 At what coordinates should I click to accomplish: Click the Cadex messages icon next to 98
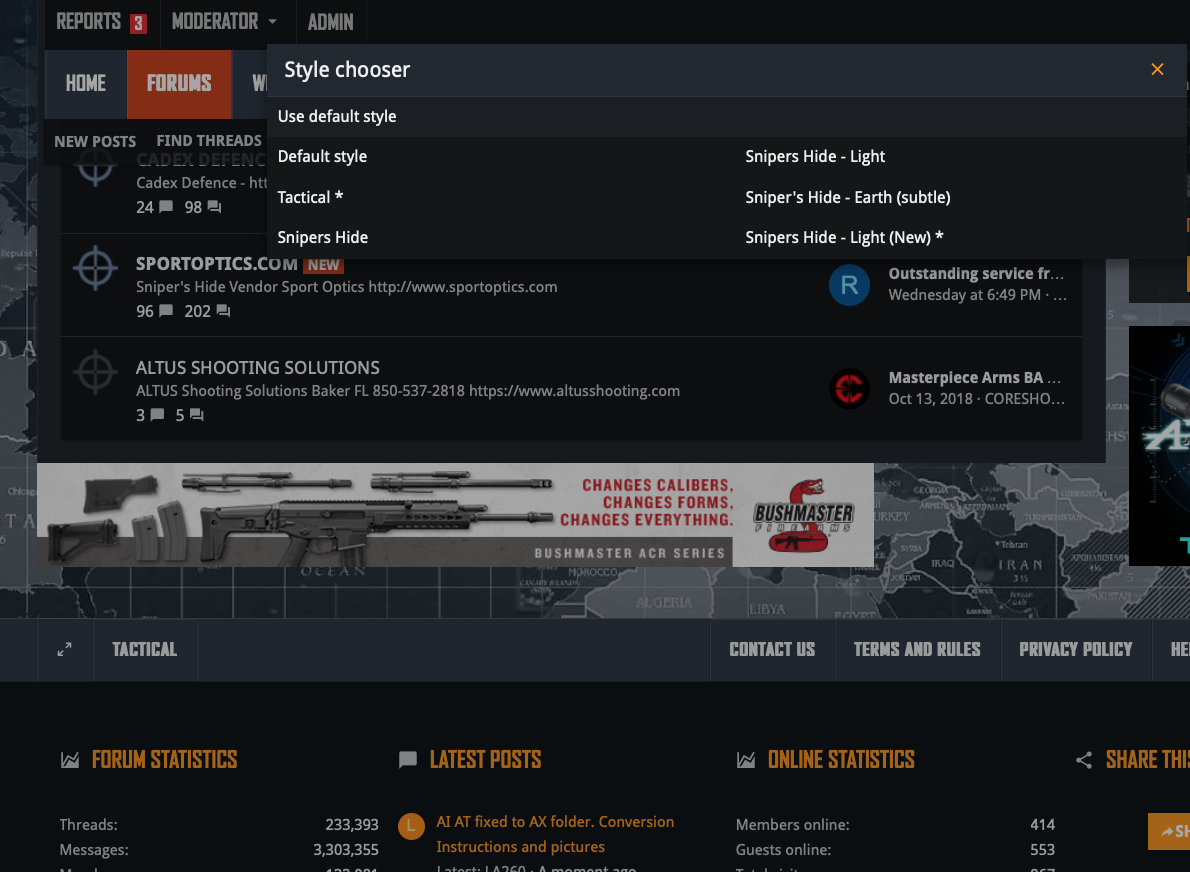pos(214,206)
